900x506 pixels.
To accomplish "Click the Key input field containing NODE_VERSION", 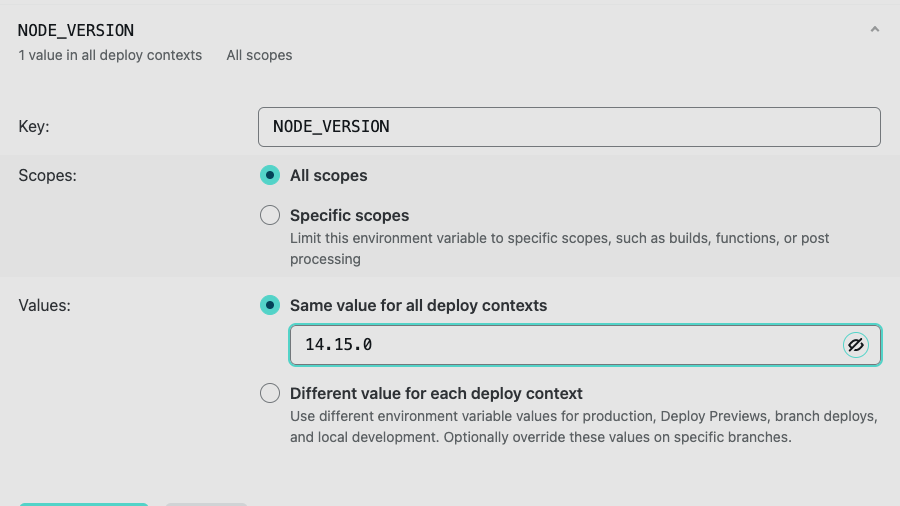I will pyautogui.click(x=568, y=127).
